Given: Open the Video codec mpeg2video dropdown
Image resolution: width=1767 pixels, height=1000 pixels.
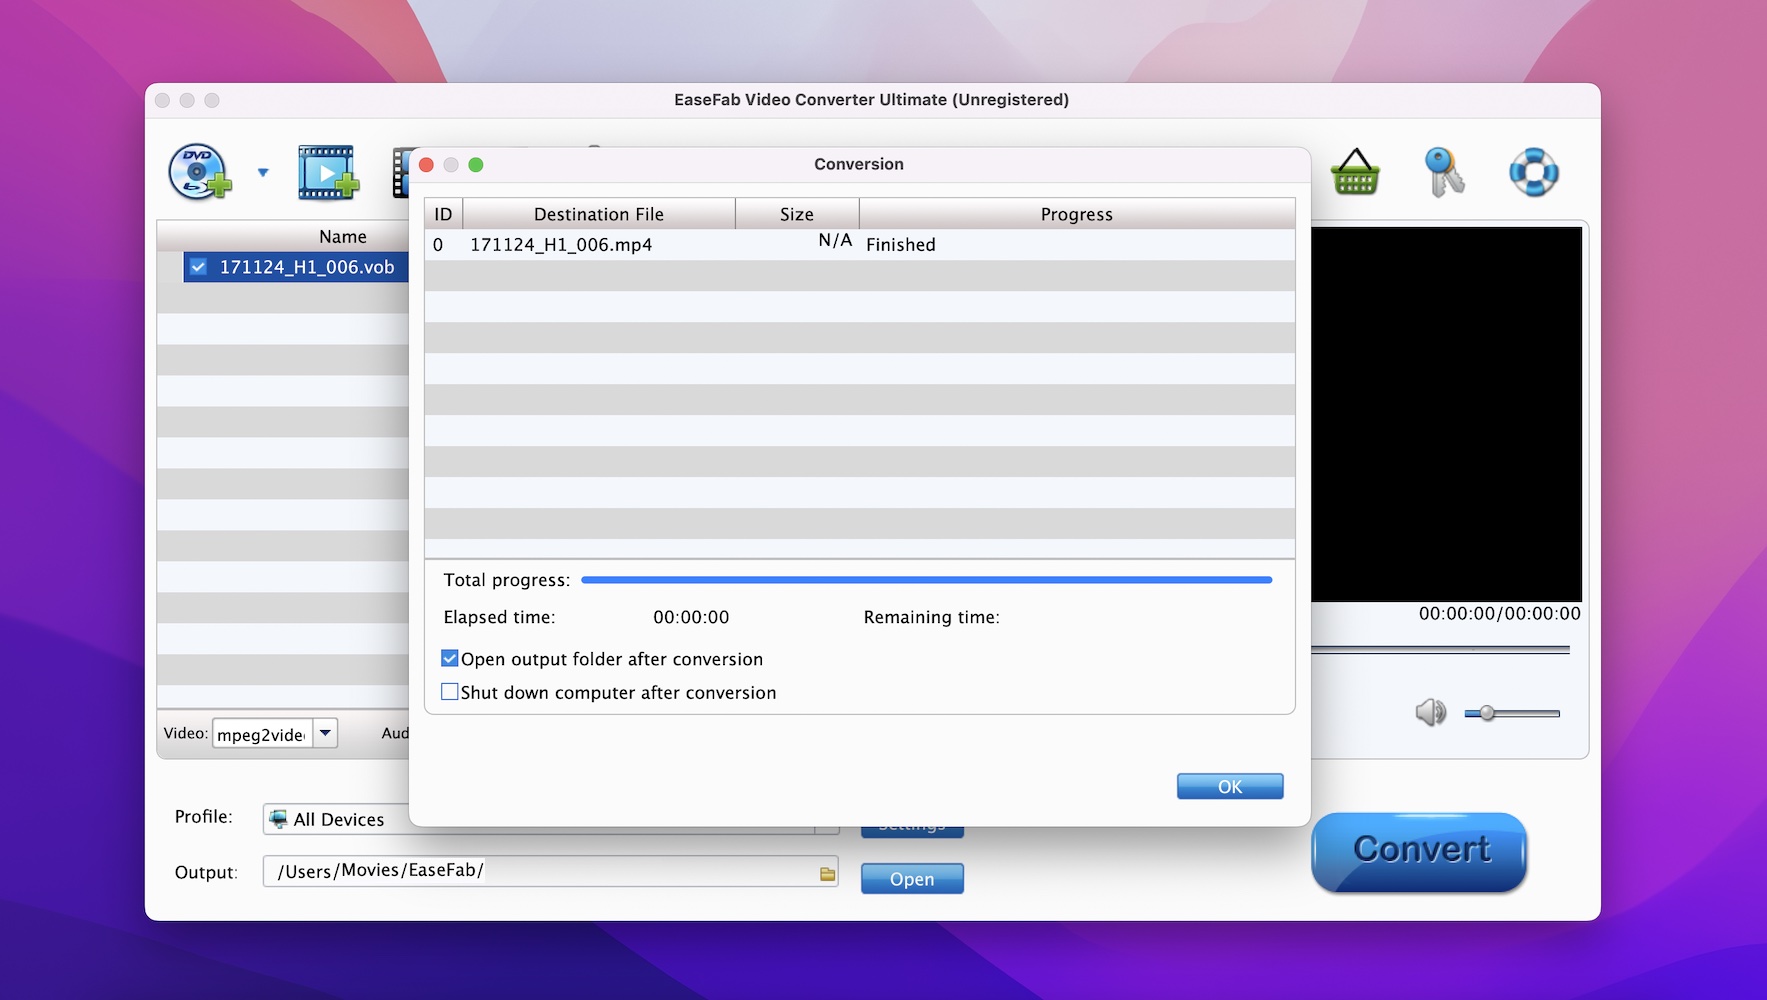Looking at the screenshot, I should [x=325, y=733].
